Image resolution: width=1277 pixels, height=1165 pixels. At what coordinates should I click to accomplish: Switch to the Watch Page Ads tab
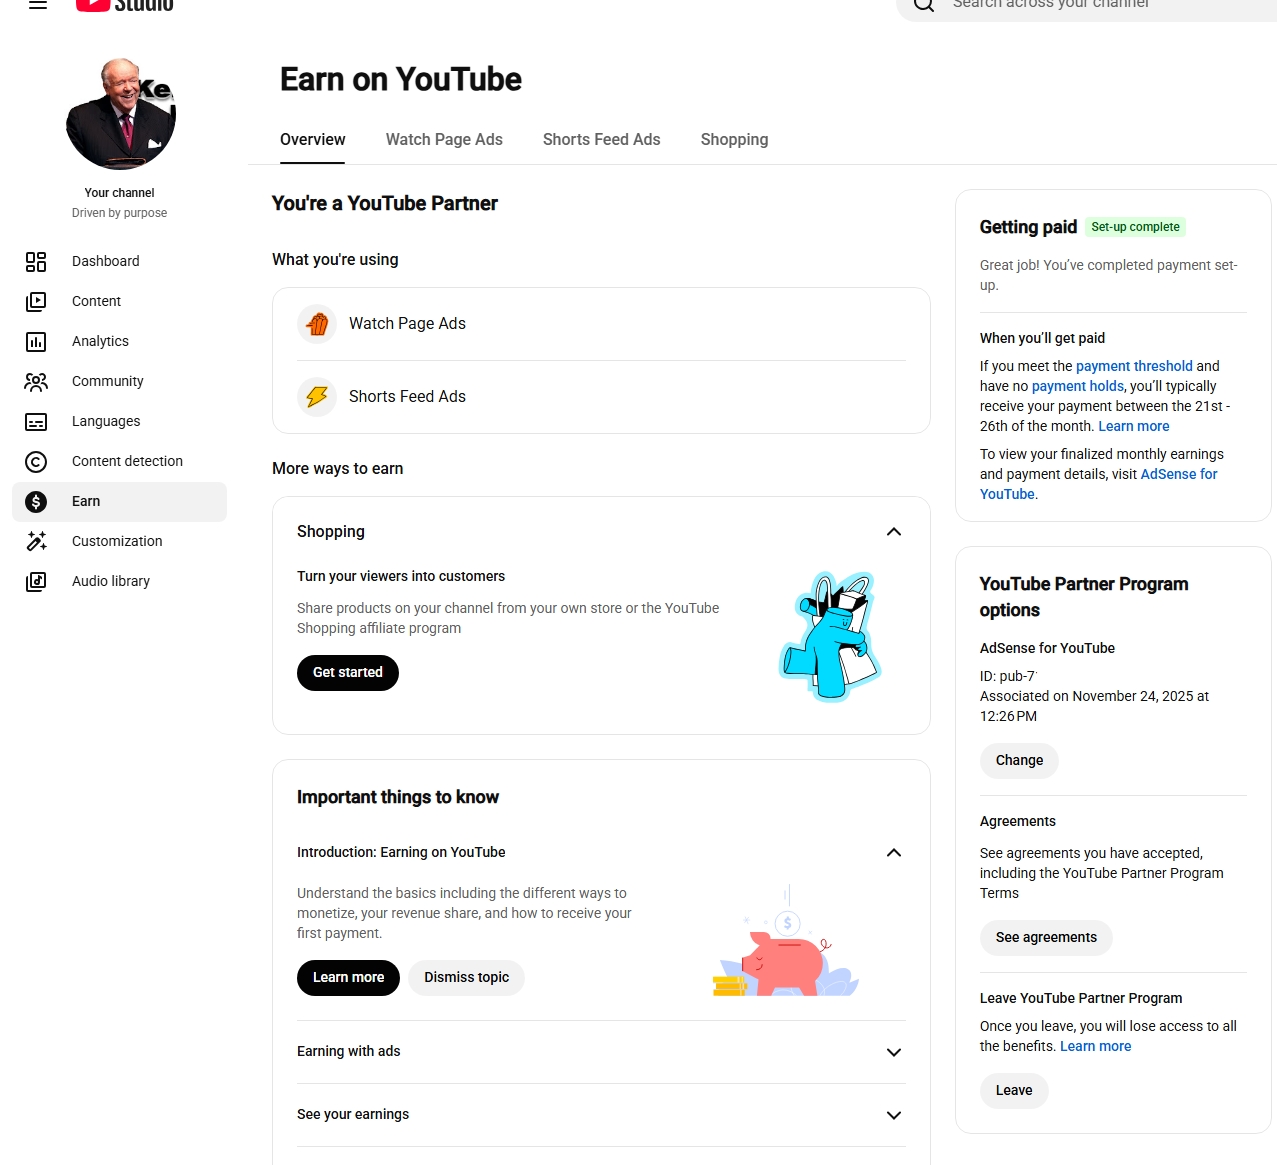444,140
